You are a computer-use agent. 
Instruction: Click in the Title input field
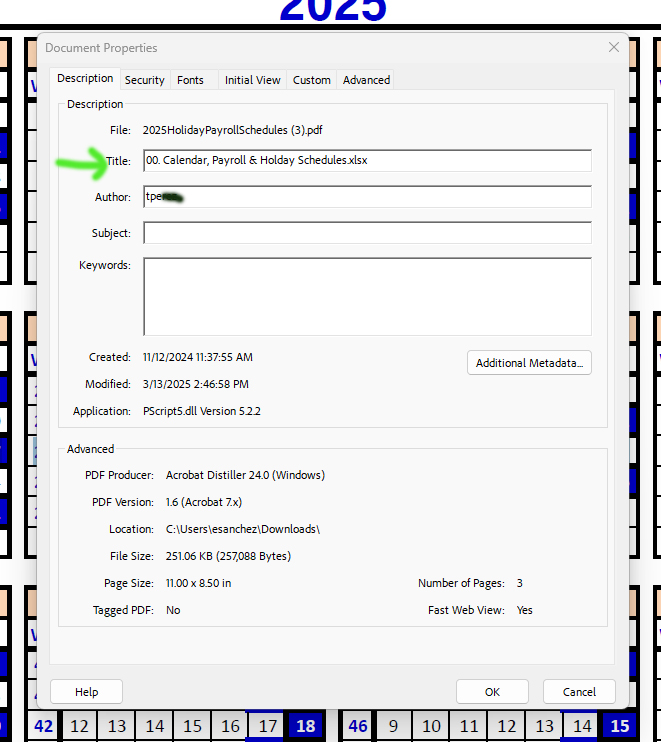(367, 160)
